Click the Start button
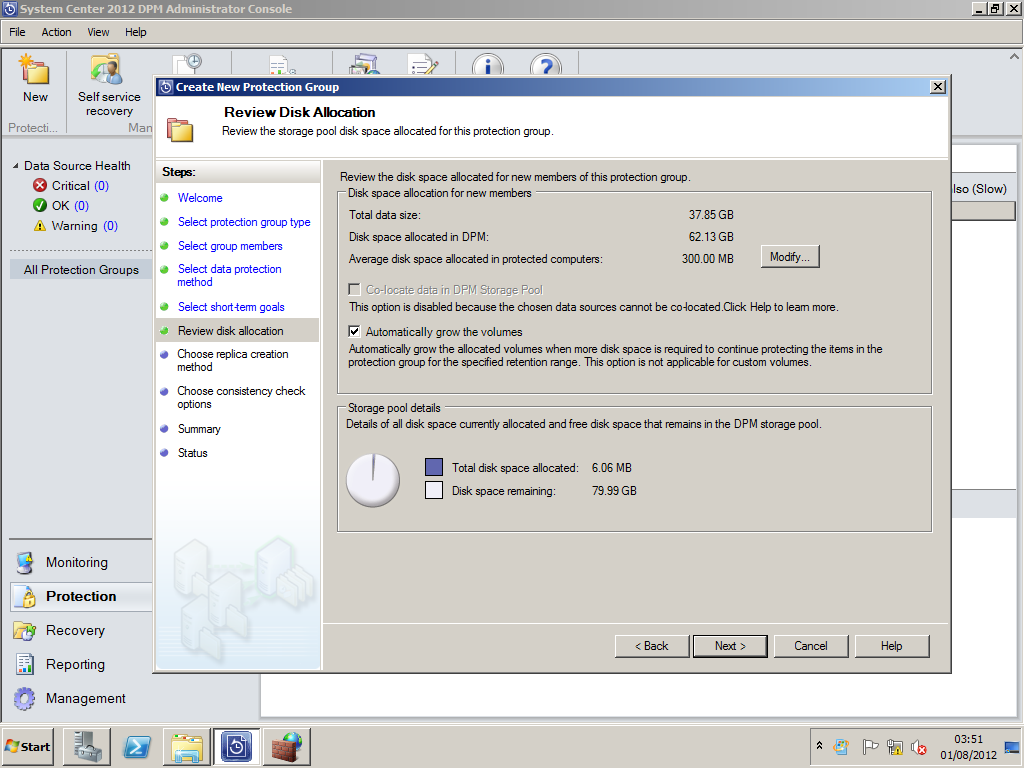 (x=27, y=746)
